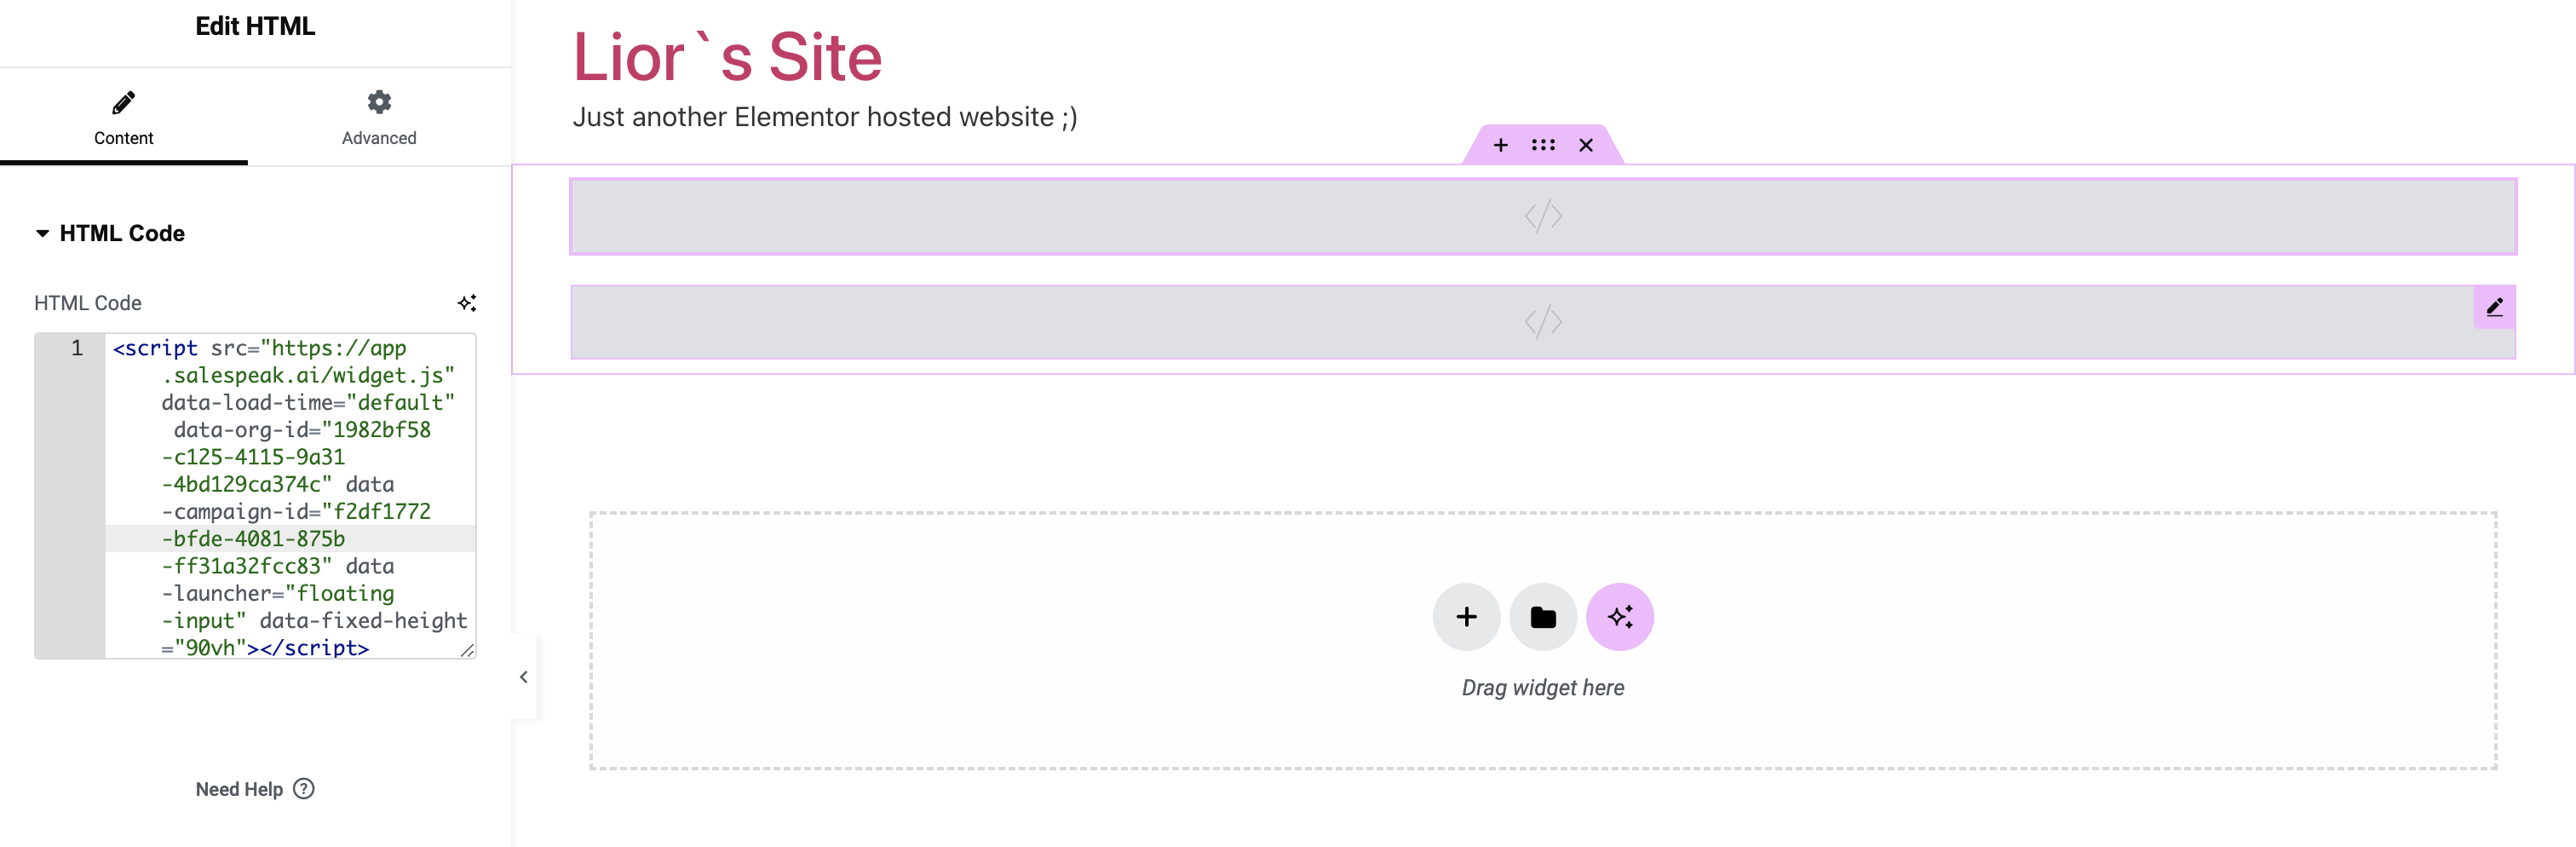The height and width of the screenshot is (847, 2576).
Task: Switch to the Content tab
Action: [123, 118]
